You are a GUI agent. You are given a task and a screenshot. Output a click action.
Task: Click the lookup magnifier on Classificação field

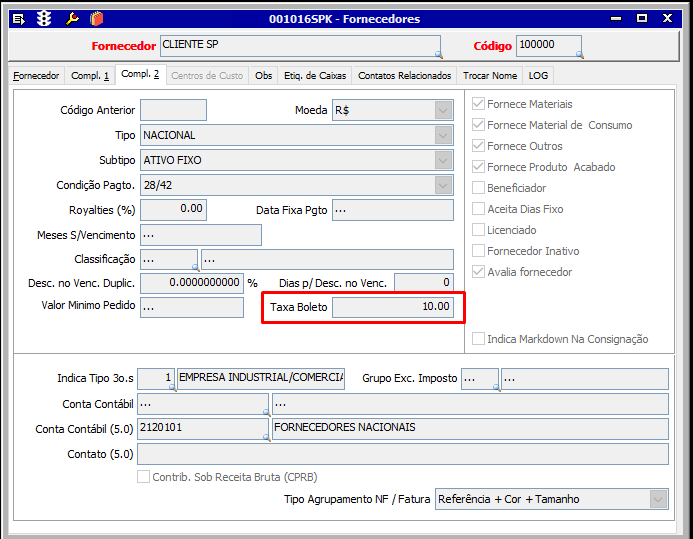click(x=196, y=267)
